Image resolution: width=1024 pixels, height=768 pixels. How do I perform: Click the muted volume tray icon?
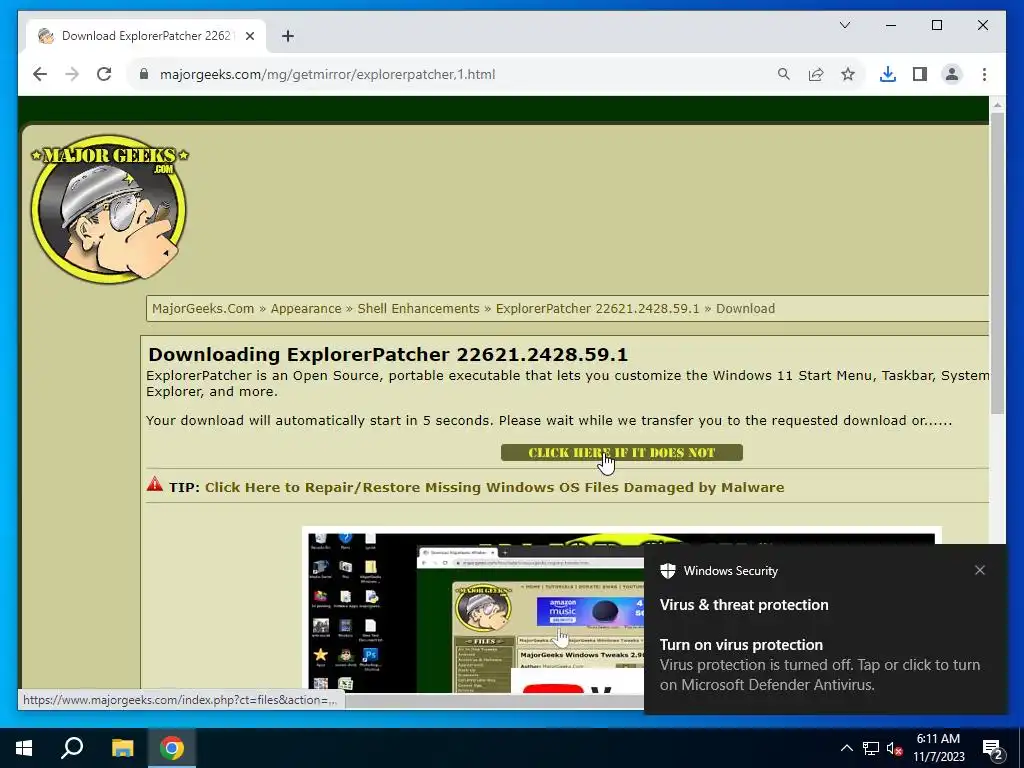895,748
